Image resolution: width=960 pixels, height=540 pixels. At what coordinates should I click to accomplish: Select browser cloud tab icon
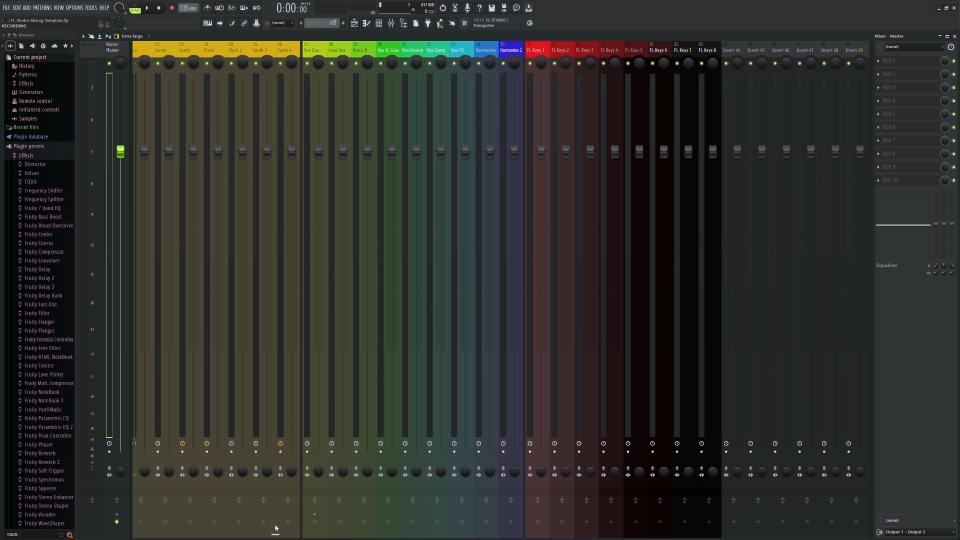(54, 46)
